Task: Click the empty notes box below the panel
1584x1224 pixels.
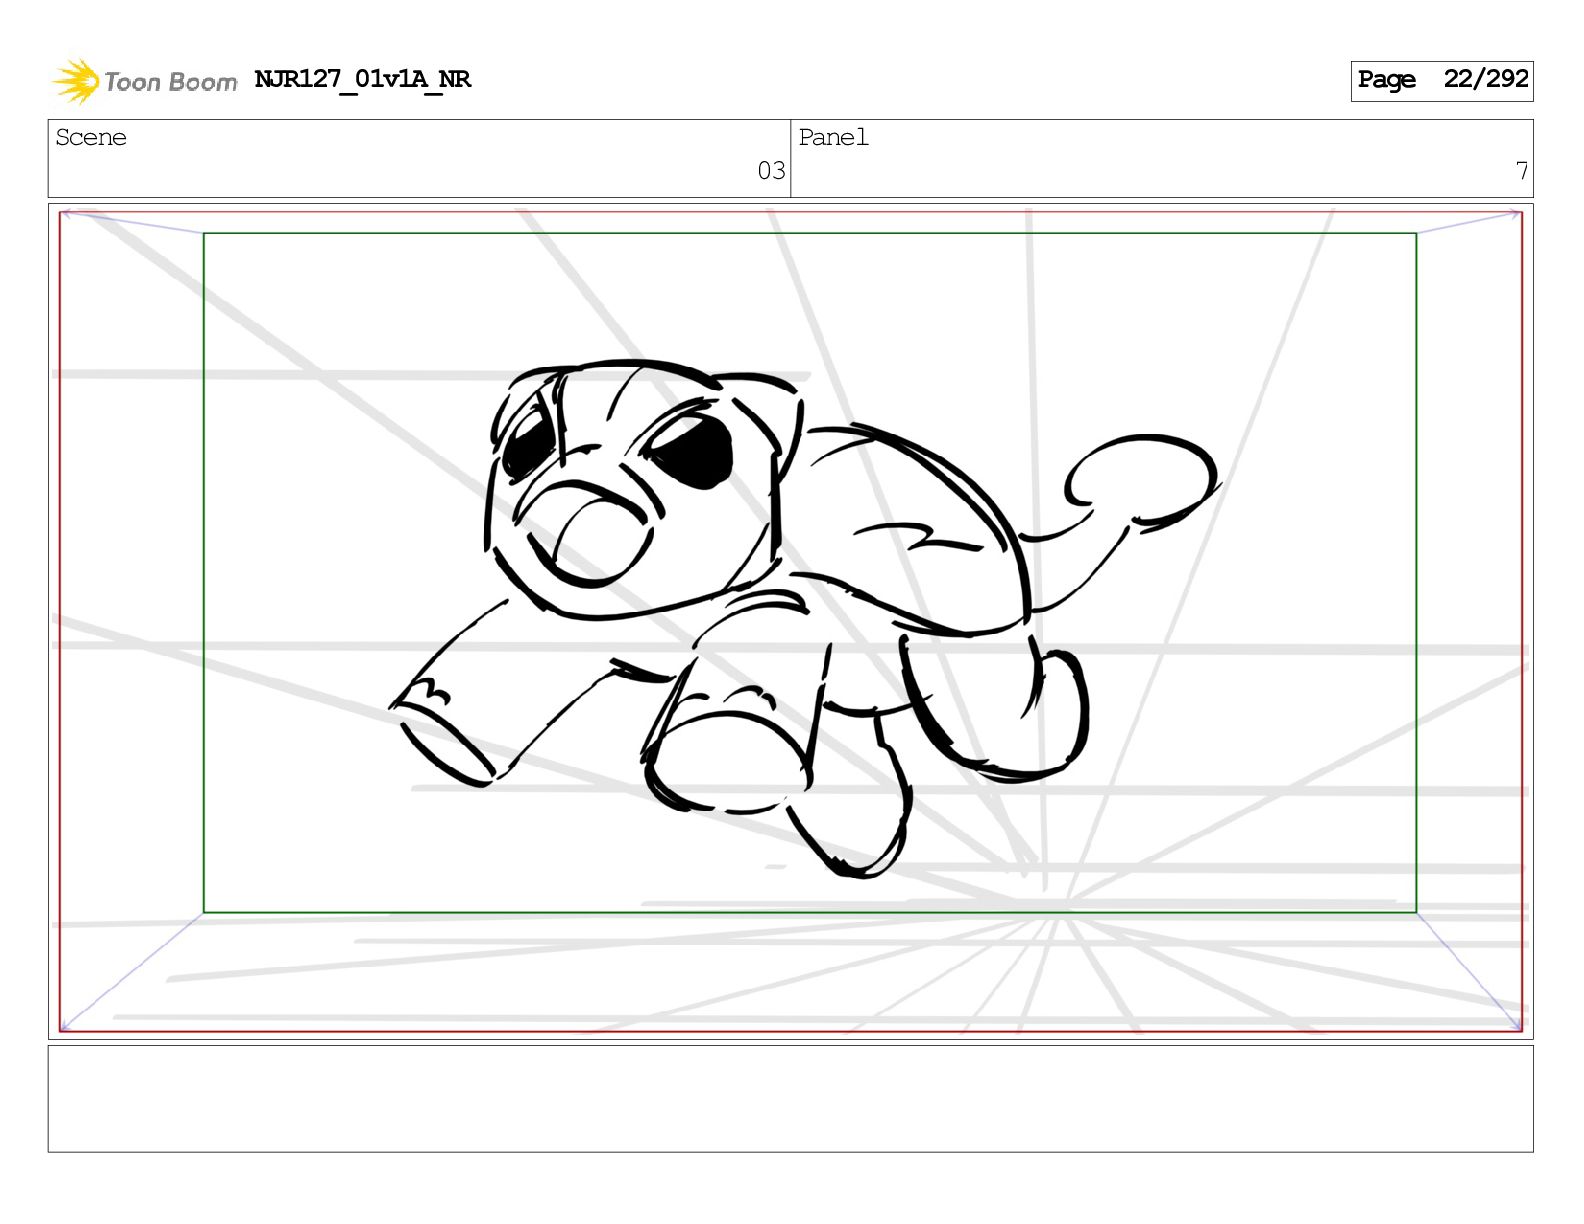Action: click(x=790, y=1098)
